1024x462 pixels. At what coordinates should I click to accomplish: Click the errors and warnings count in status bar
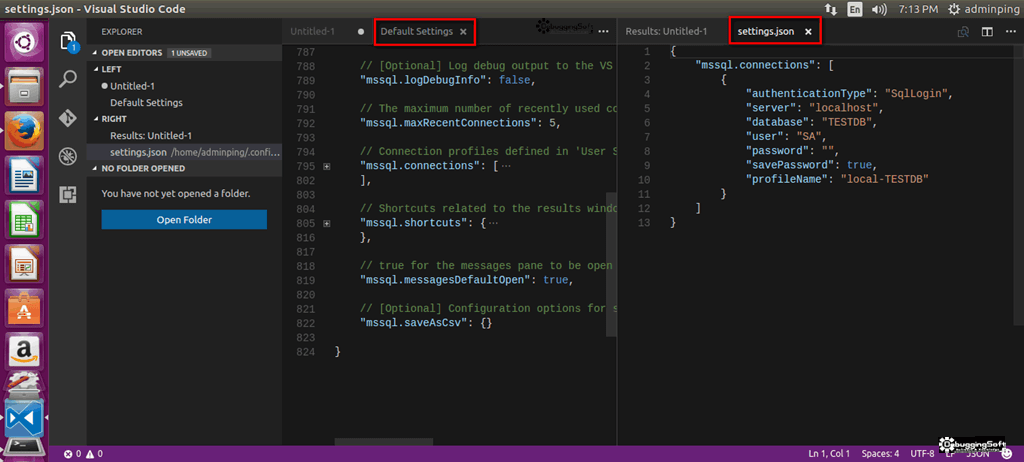(x=83, y=454)
